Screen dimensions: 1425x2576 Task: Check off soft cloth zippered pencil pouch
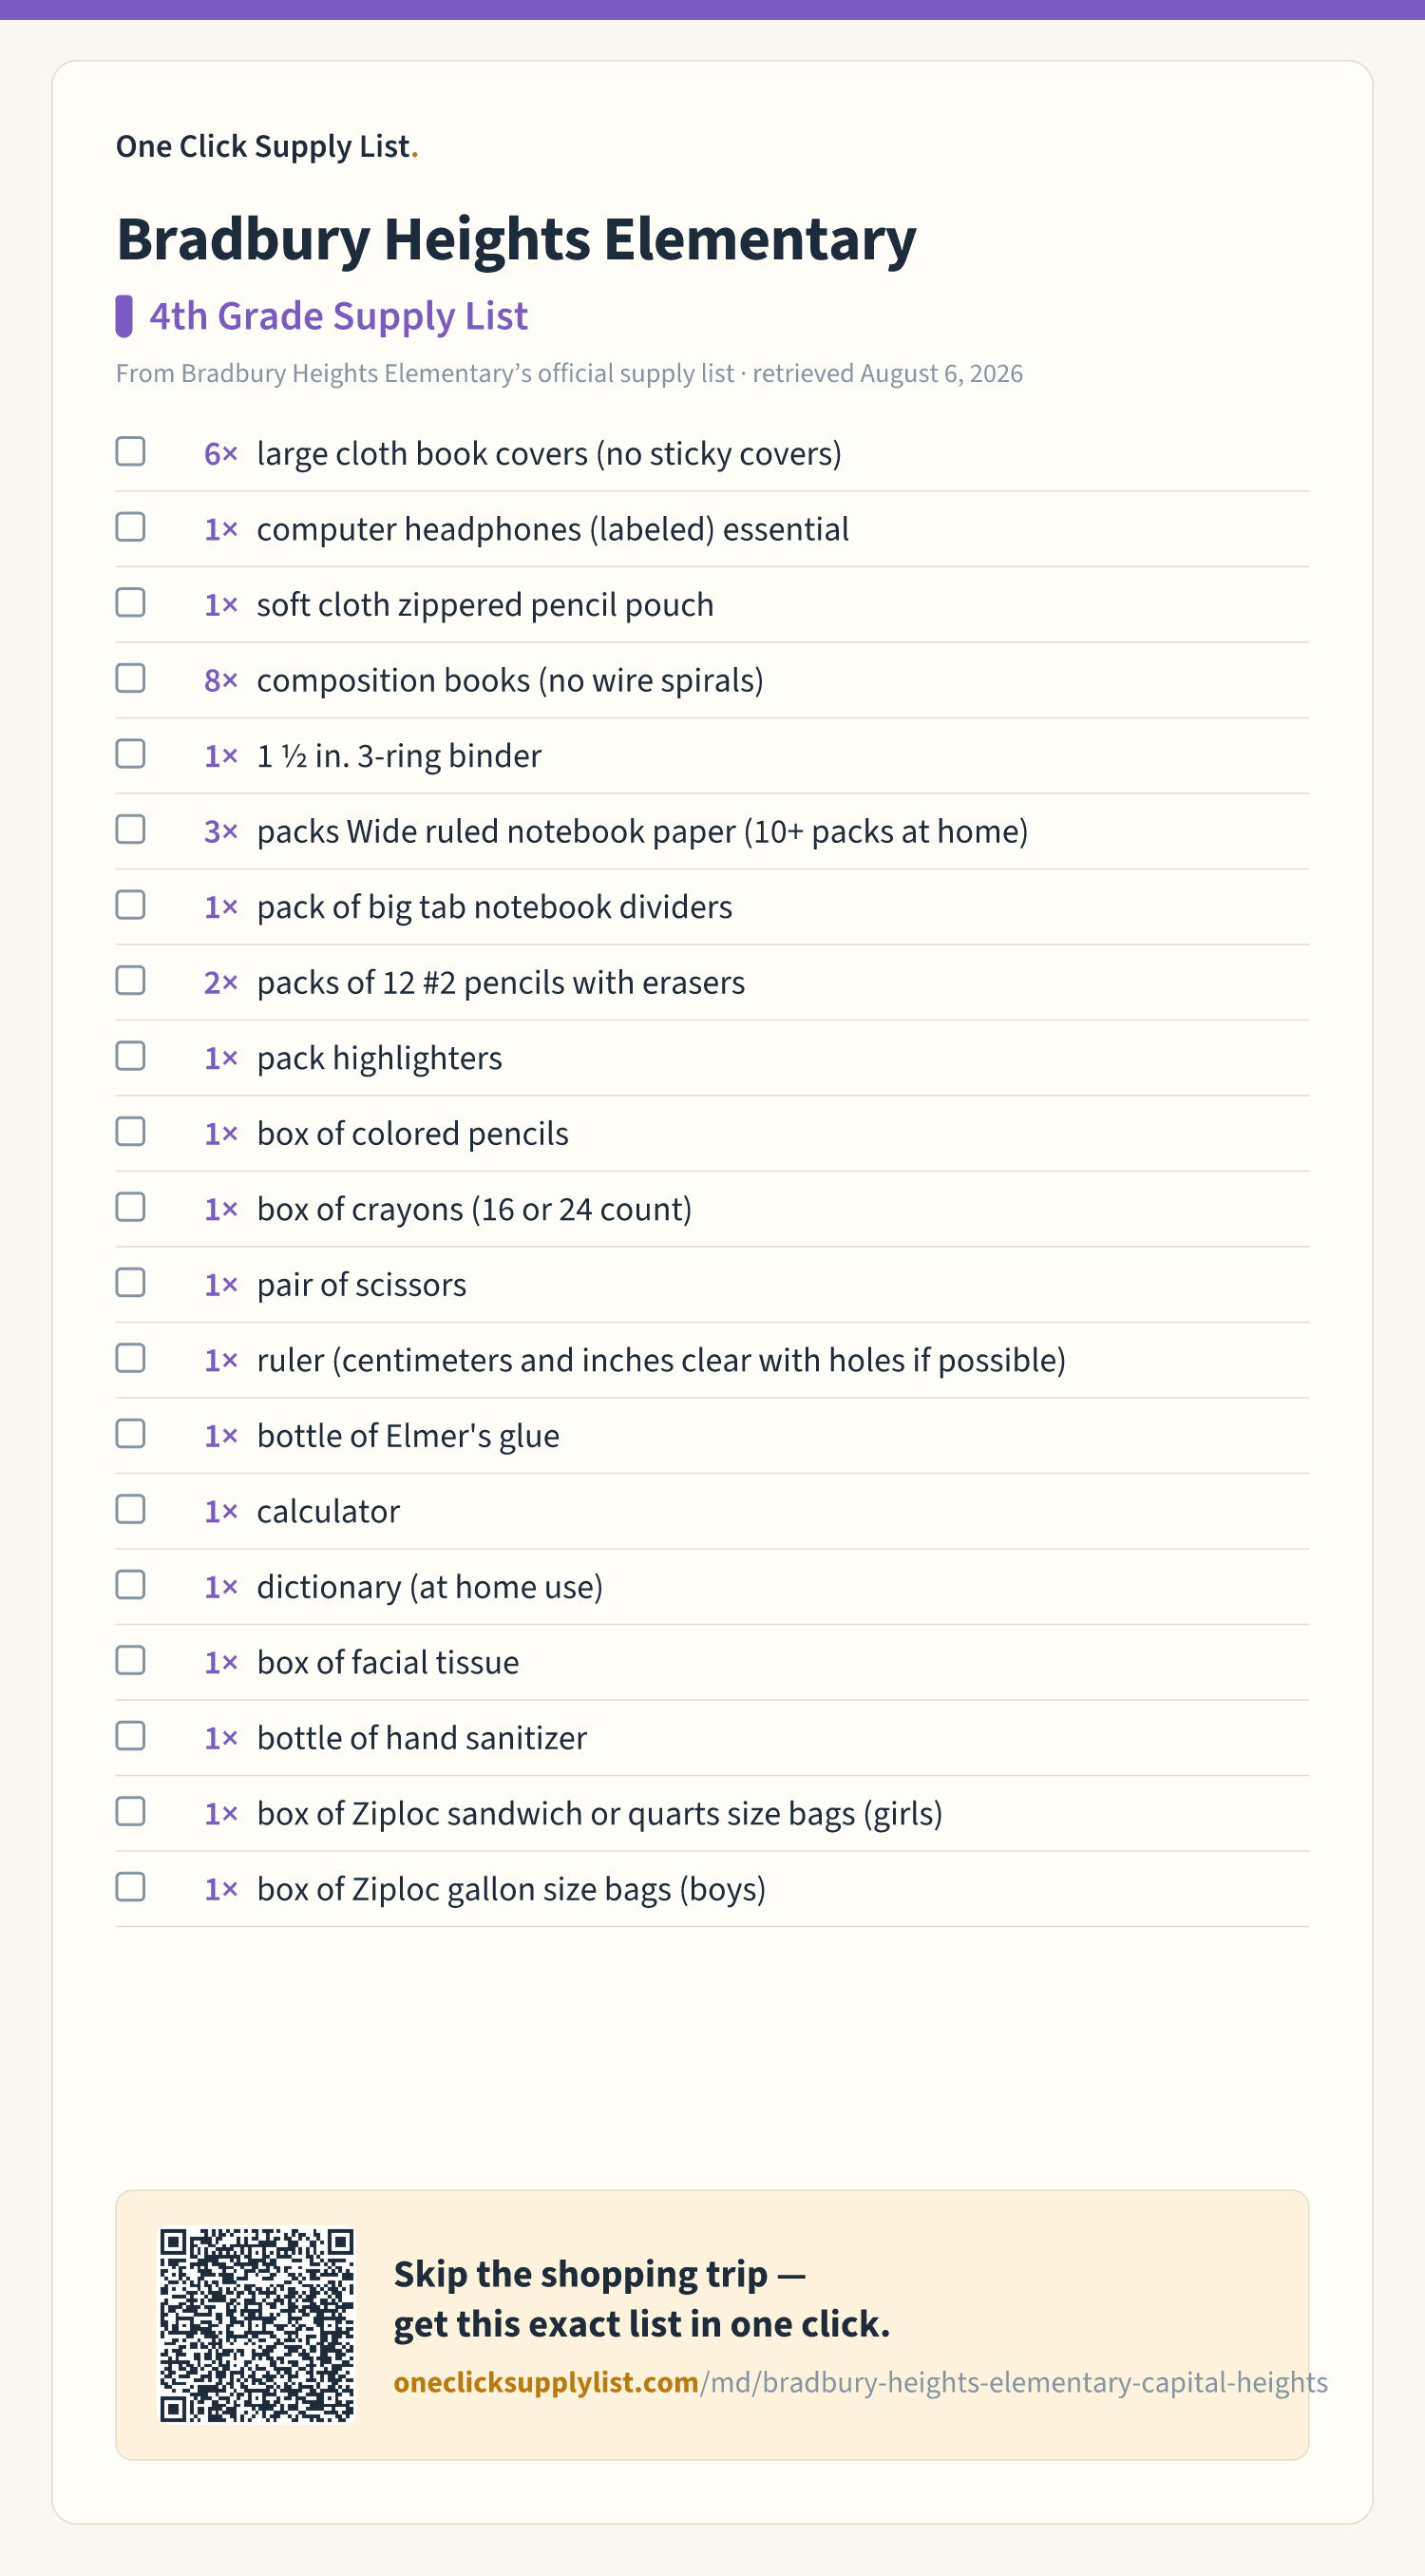(130, 603)
